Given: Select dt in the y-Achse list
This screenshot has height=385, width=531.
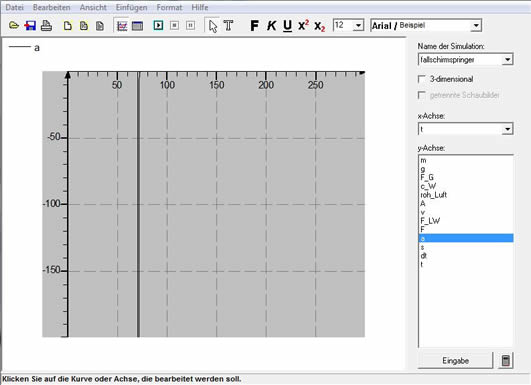Looking at the screenshot, I should 466,256.
